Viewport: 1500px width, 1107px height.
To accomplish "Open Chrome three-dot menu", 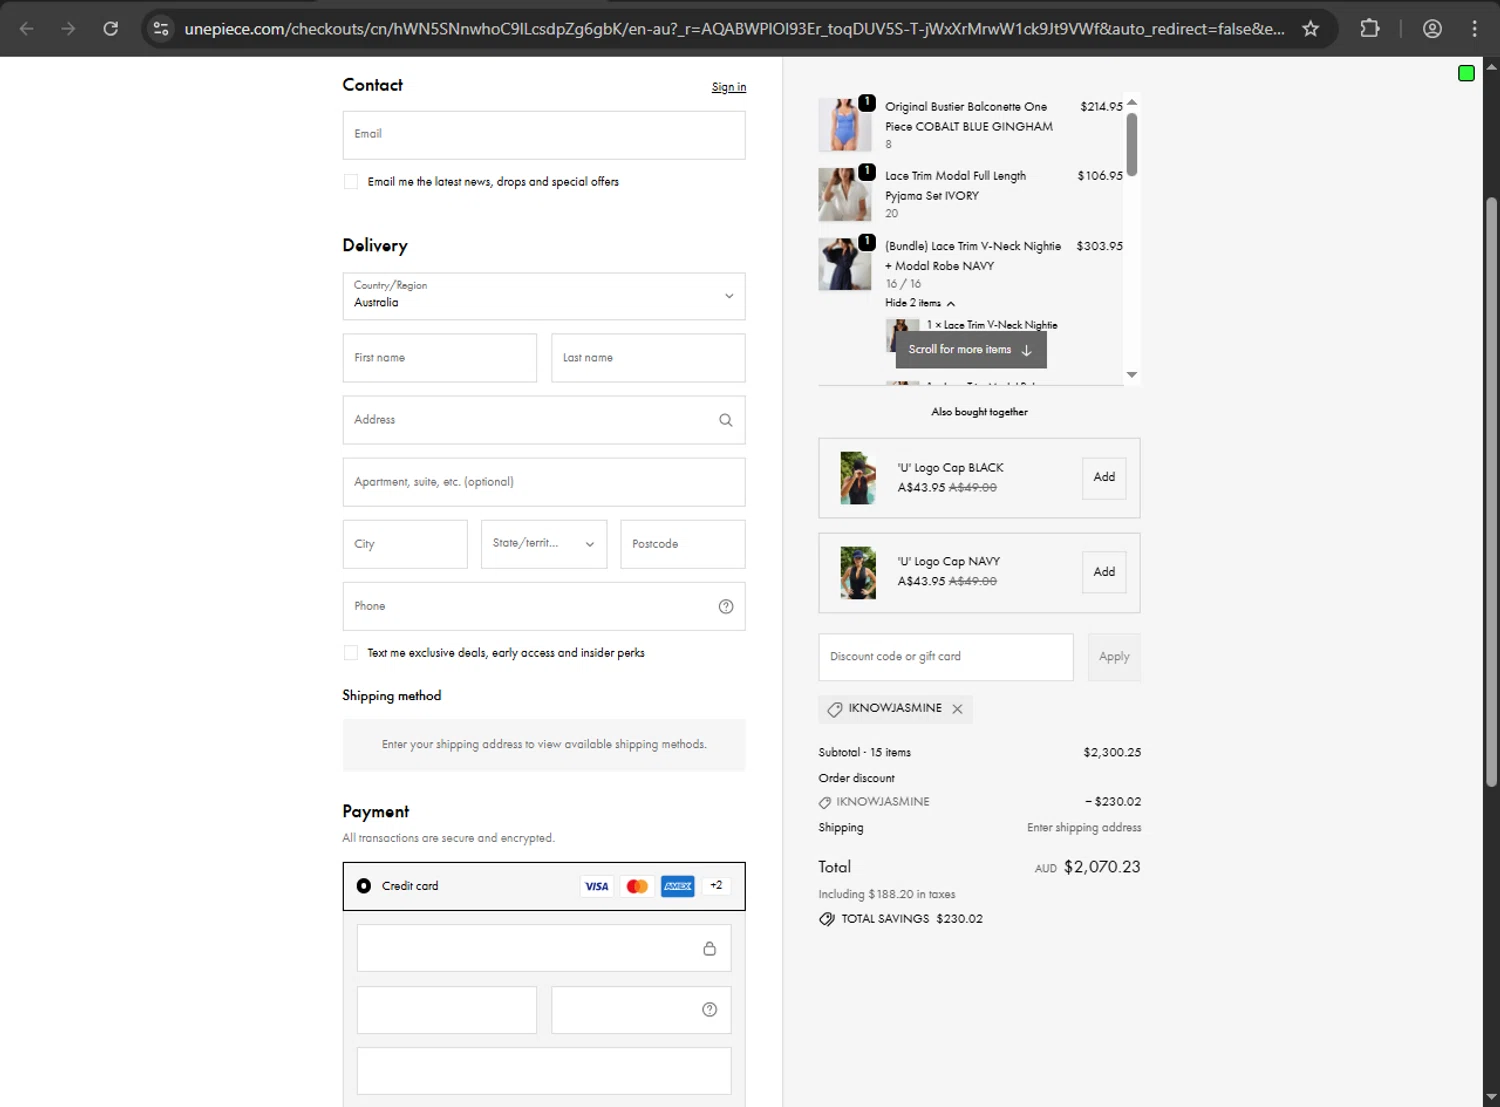I will pyautogui.click(x=1474, y=28).
